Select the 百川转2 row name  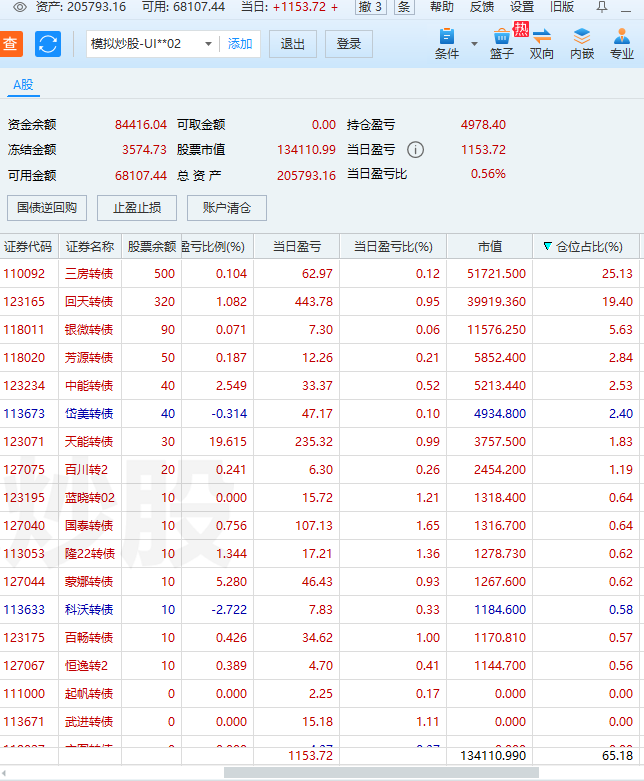(x=86, y=469)
